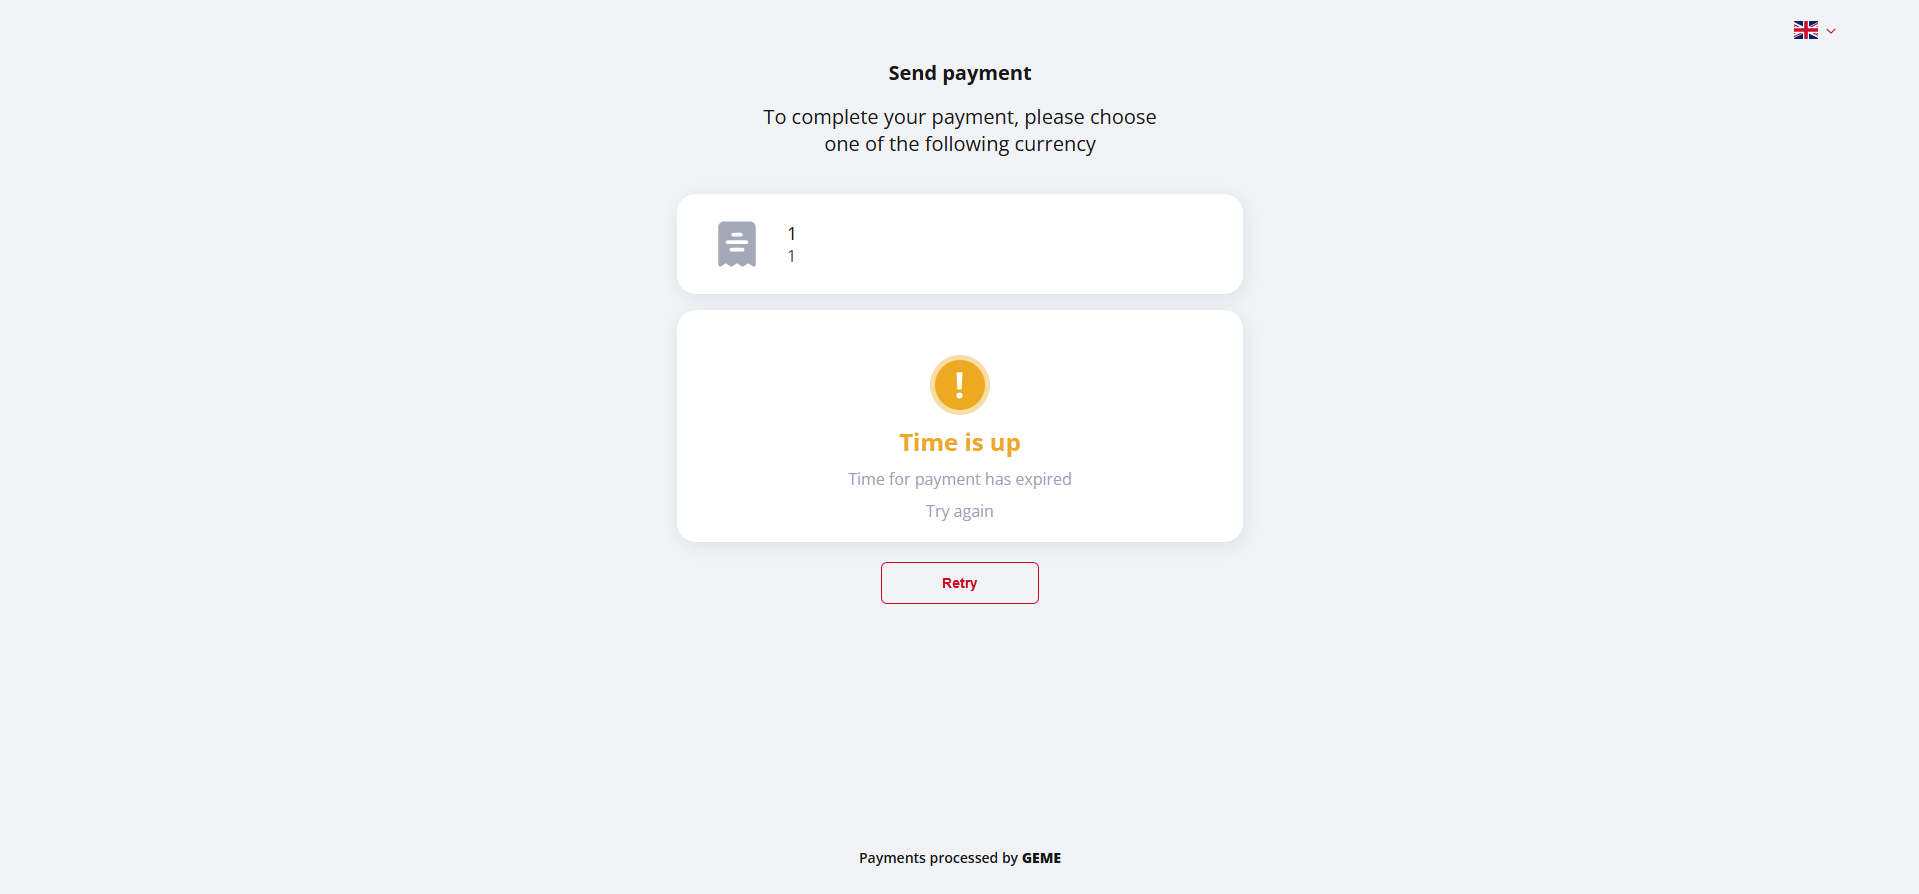Screen dimensions: 1919x894
Task: Click the word "choose" in the subtitle
Action: [x=1123, y=117]
